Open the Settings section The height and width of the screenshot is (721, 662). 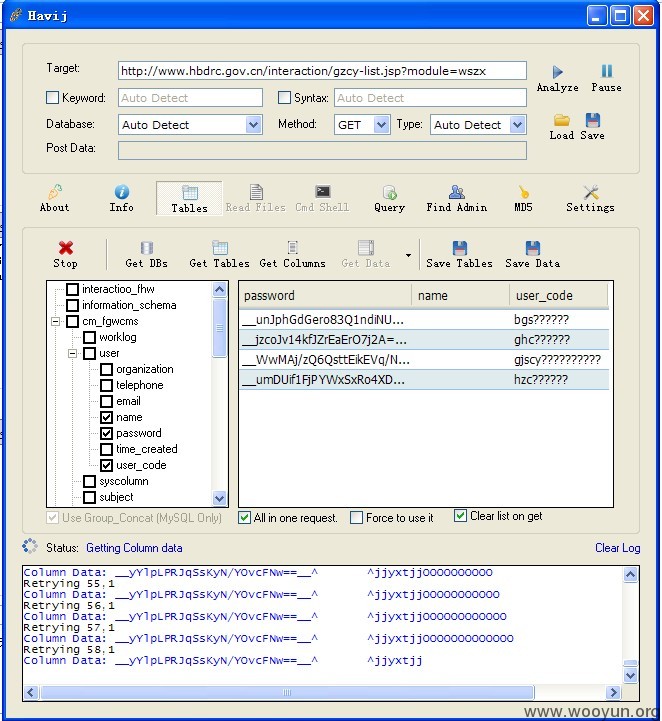tap(590, 199)
